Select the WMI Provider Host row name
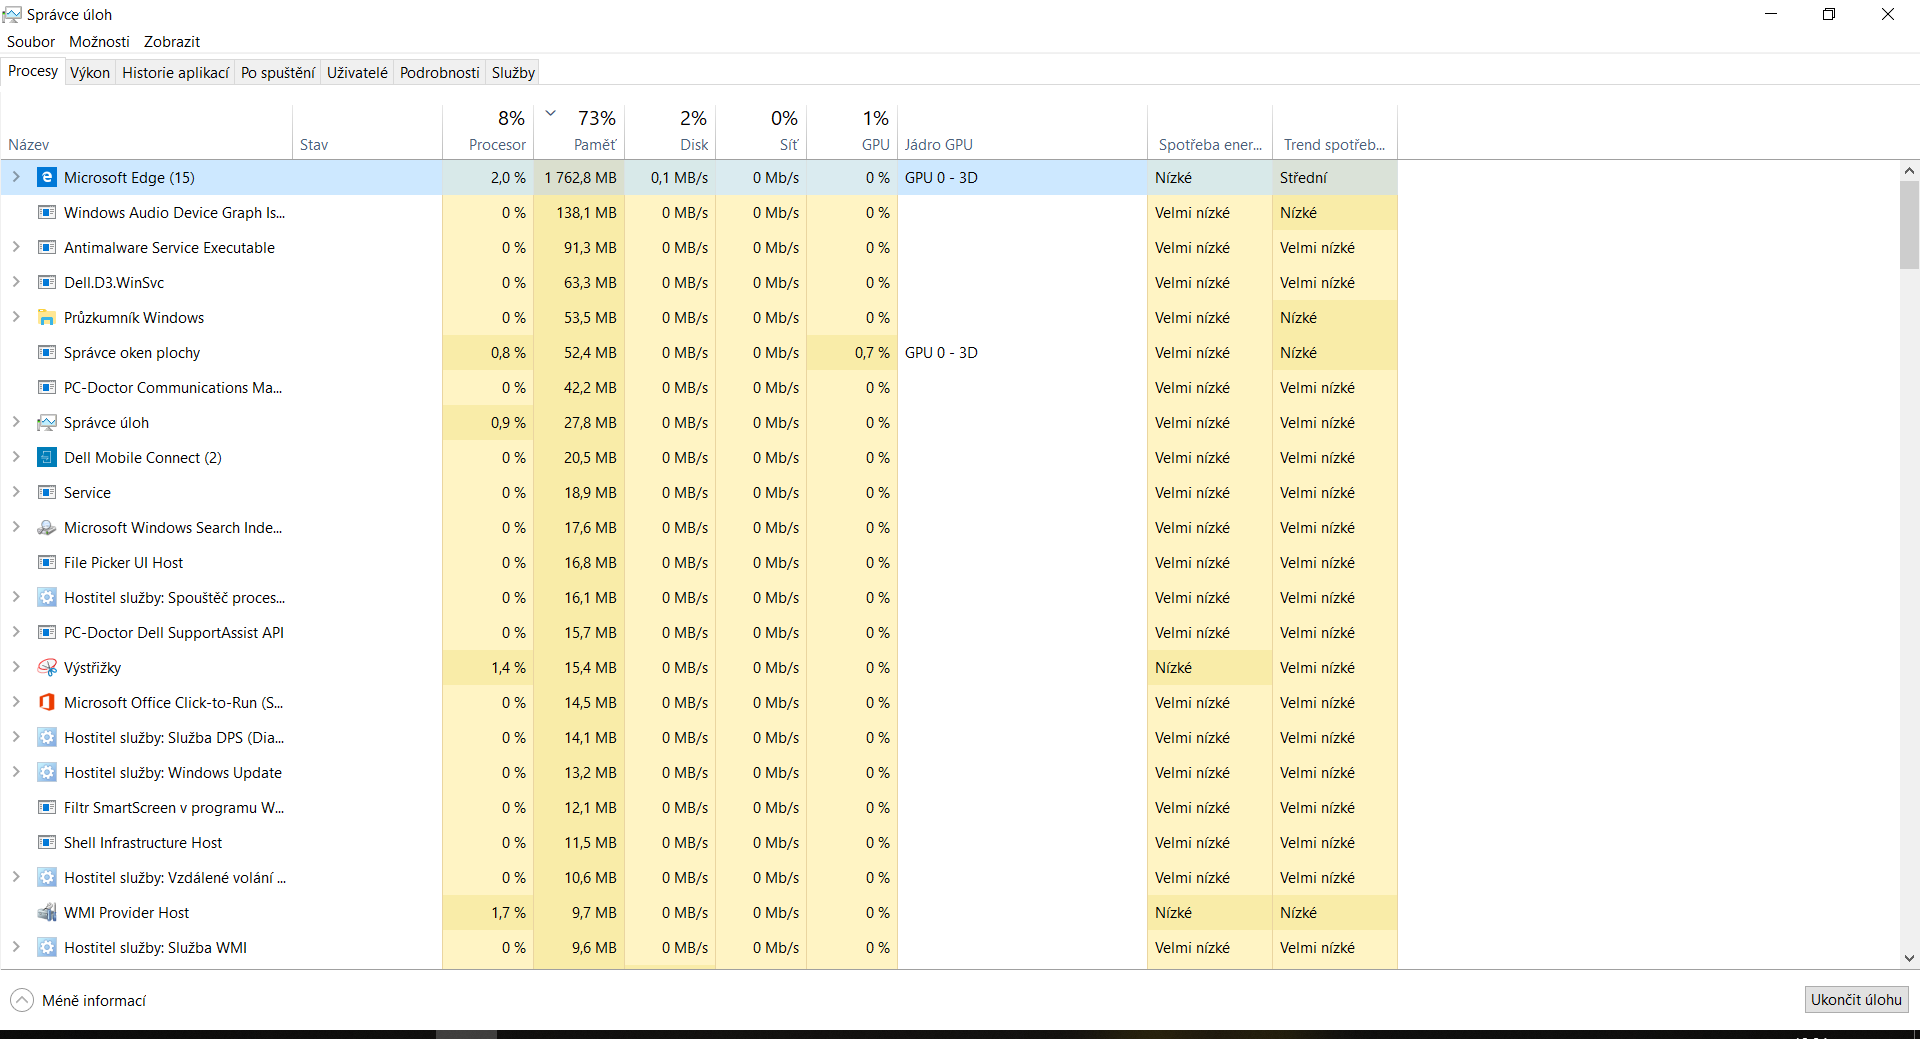1920x1039 pixels. click(126, 913)
